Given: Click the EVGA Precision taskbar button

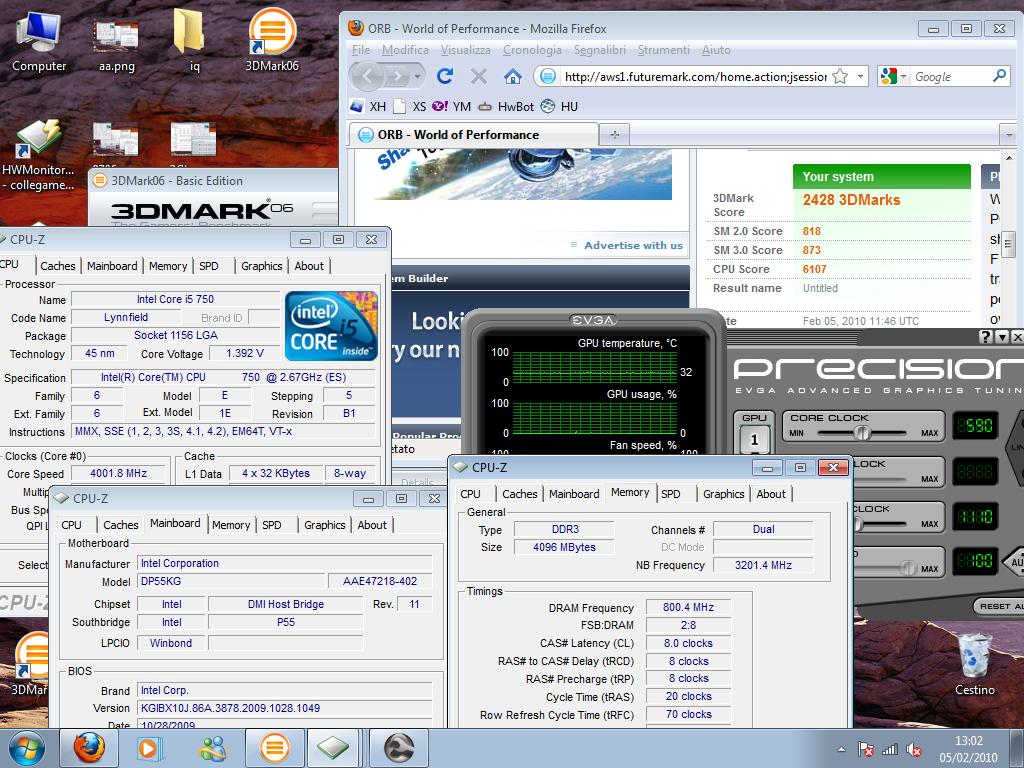Looking at the screenshot, I should pos(399,748).
